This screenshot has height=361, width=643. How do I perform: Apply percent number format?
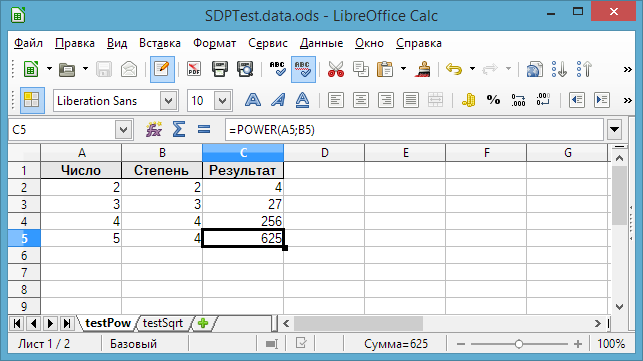coord(493,100)
